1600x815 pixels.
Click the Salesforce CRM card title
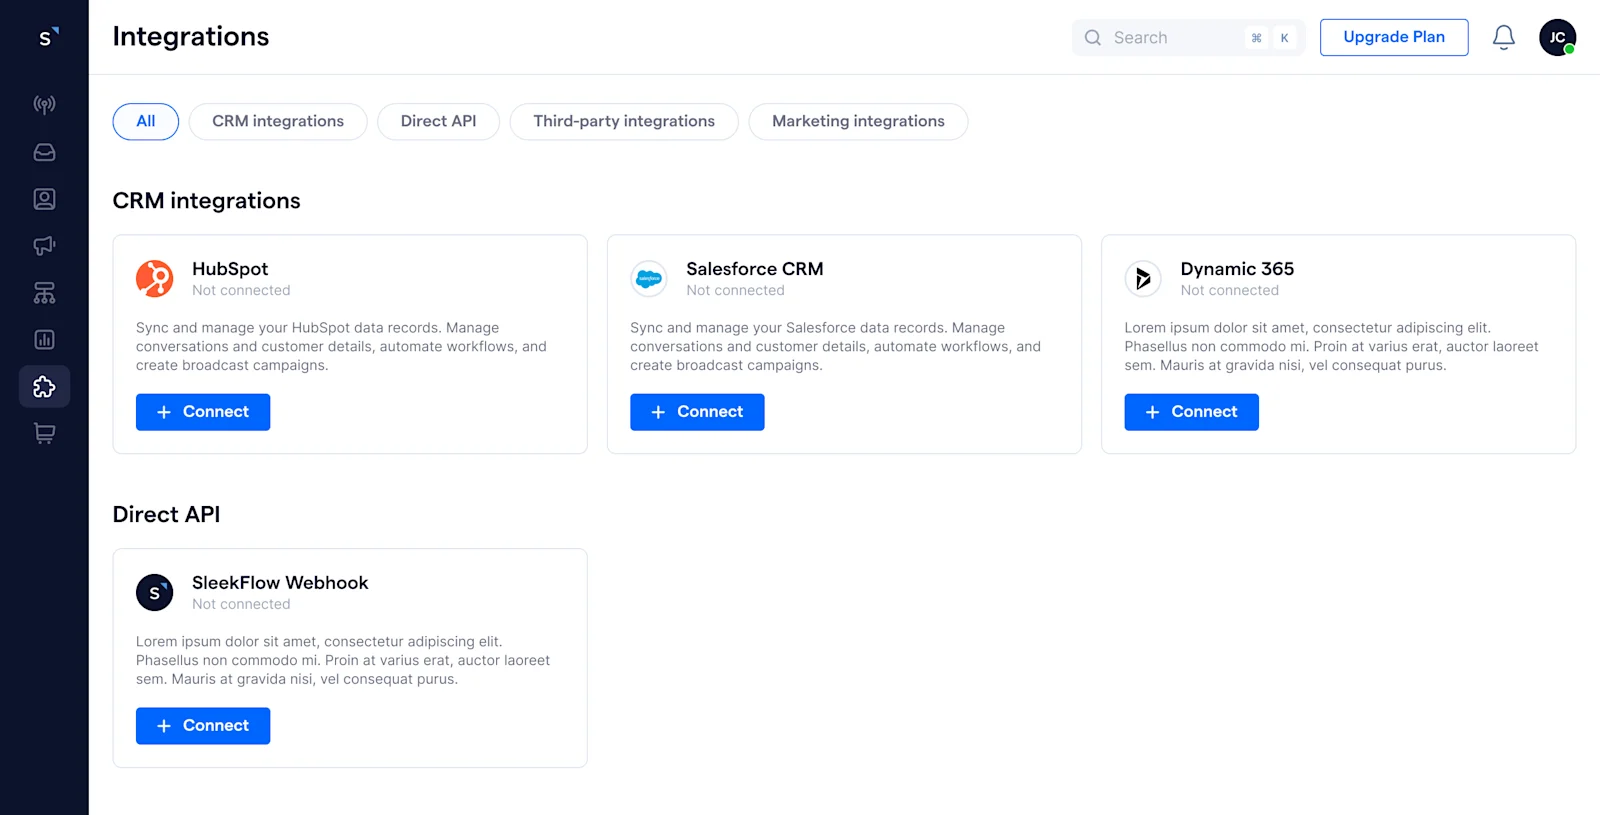pyautogui.click(x=755, y=269)
